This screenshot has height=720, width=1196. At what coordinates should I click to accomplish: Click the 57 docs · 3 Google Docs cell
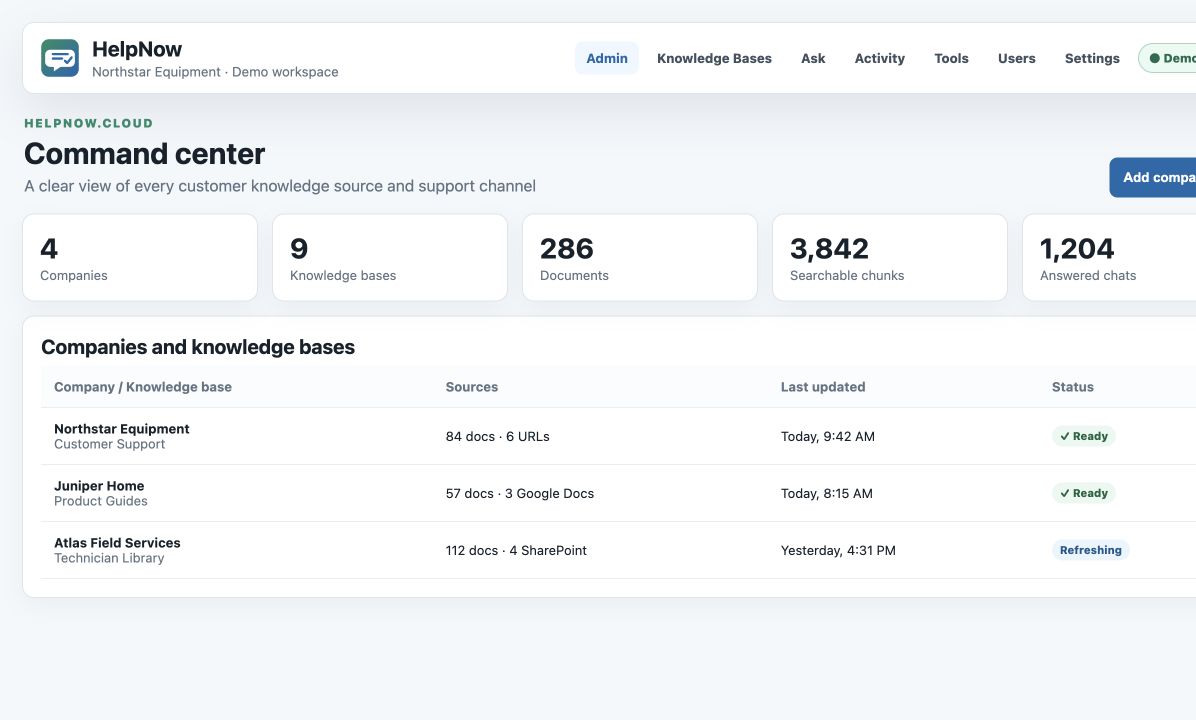519,493
